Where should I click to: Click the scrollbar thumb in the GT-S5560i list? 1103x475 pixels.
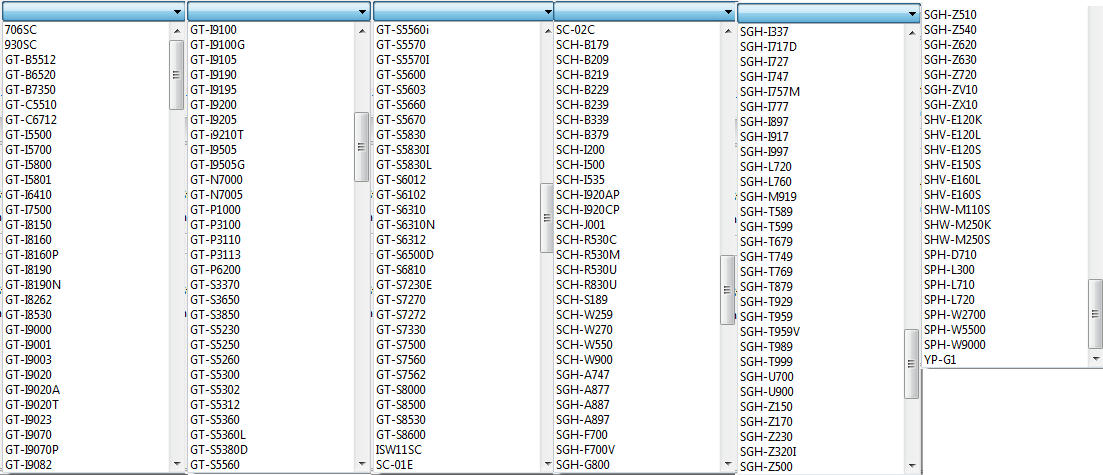pyautogui.click(x=547, y=217)
